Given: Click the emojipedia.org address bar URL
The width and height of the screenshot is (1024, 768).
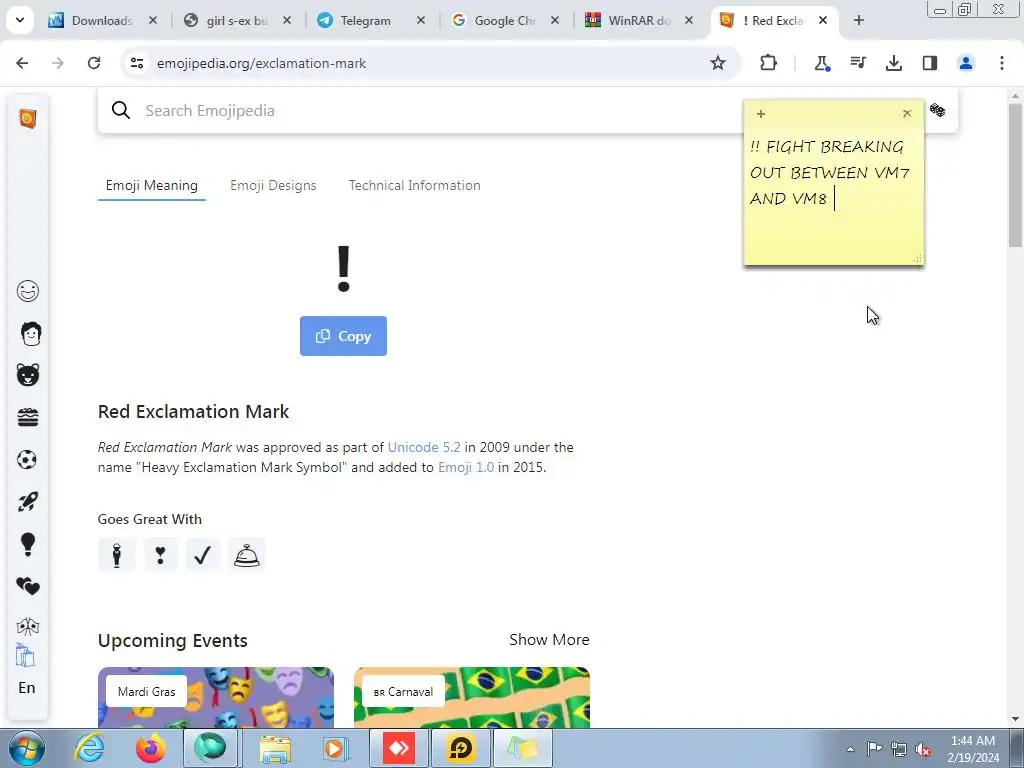Looking at the screenshot, I should [261, 63].
